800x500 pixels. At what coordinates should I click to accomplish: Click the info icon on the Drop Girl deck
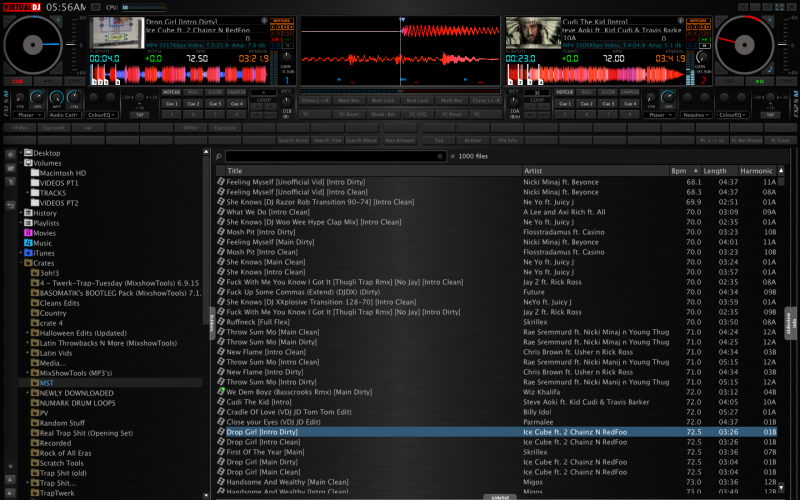pyautogui.click(x=264, y=20)
